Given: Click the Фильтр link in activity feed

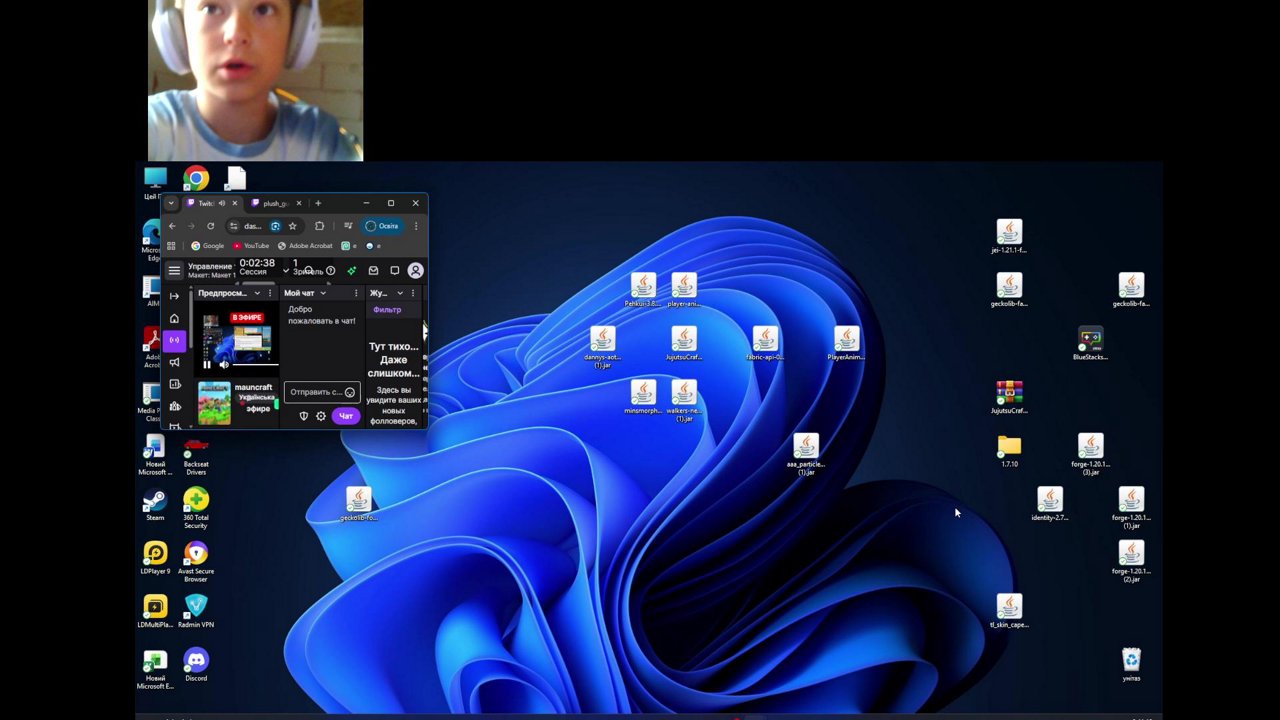Looking at the screenshot, I should (387, 310).
